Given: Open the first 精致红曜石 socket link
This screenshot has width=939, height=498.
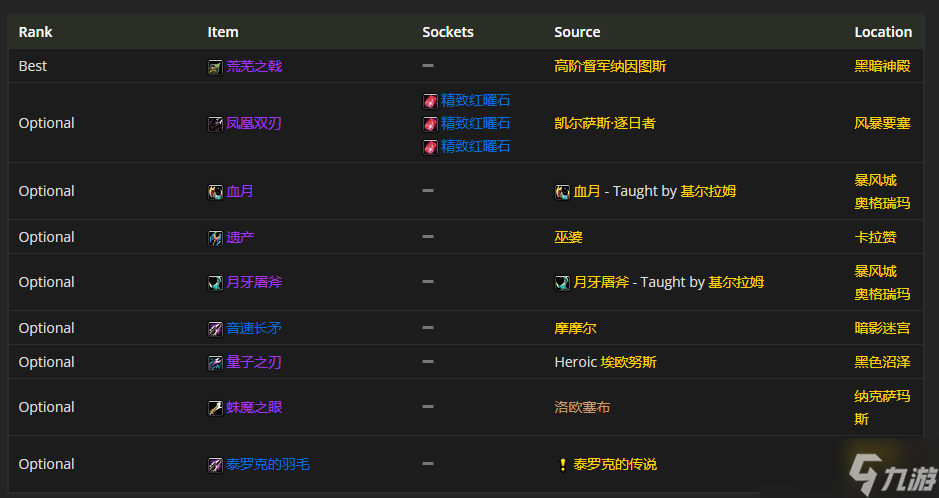Looking at the screenshot, I should (x=475, y=100).
